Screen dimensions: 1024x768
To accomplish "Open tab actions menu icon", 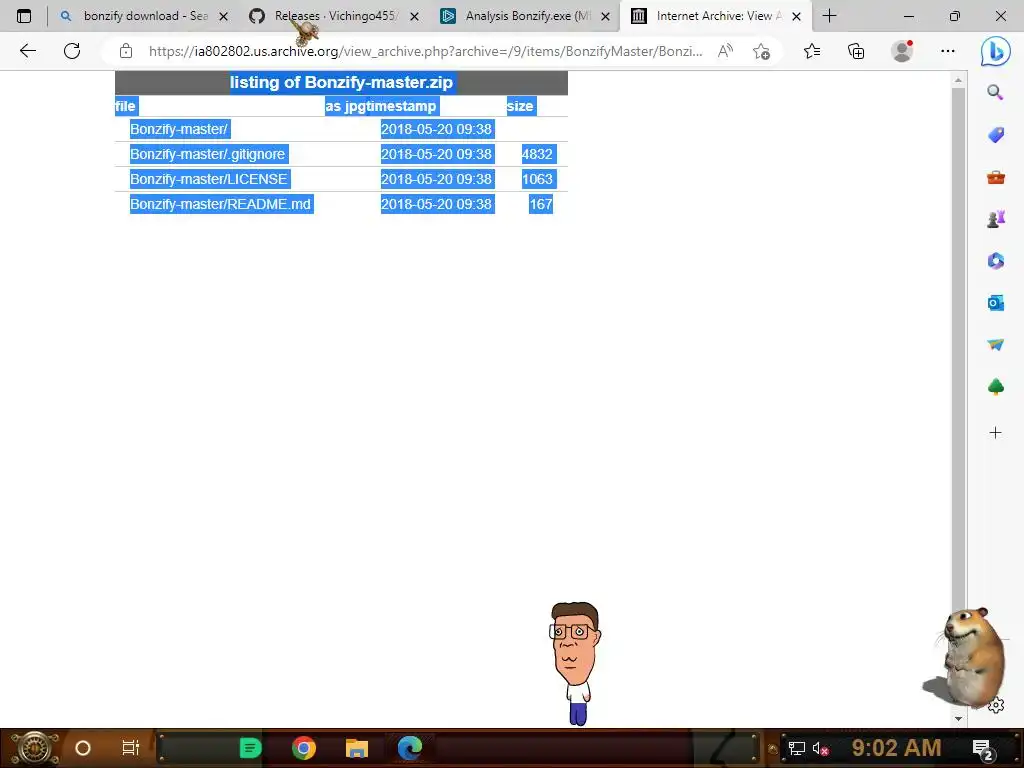I will click(x=24, y=16).
